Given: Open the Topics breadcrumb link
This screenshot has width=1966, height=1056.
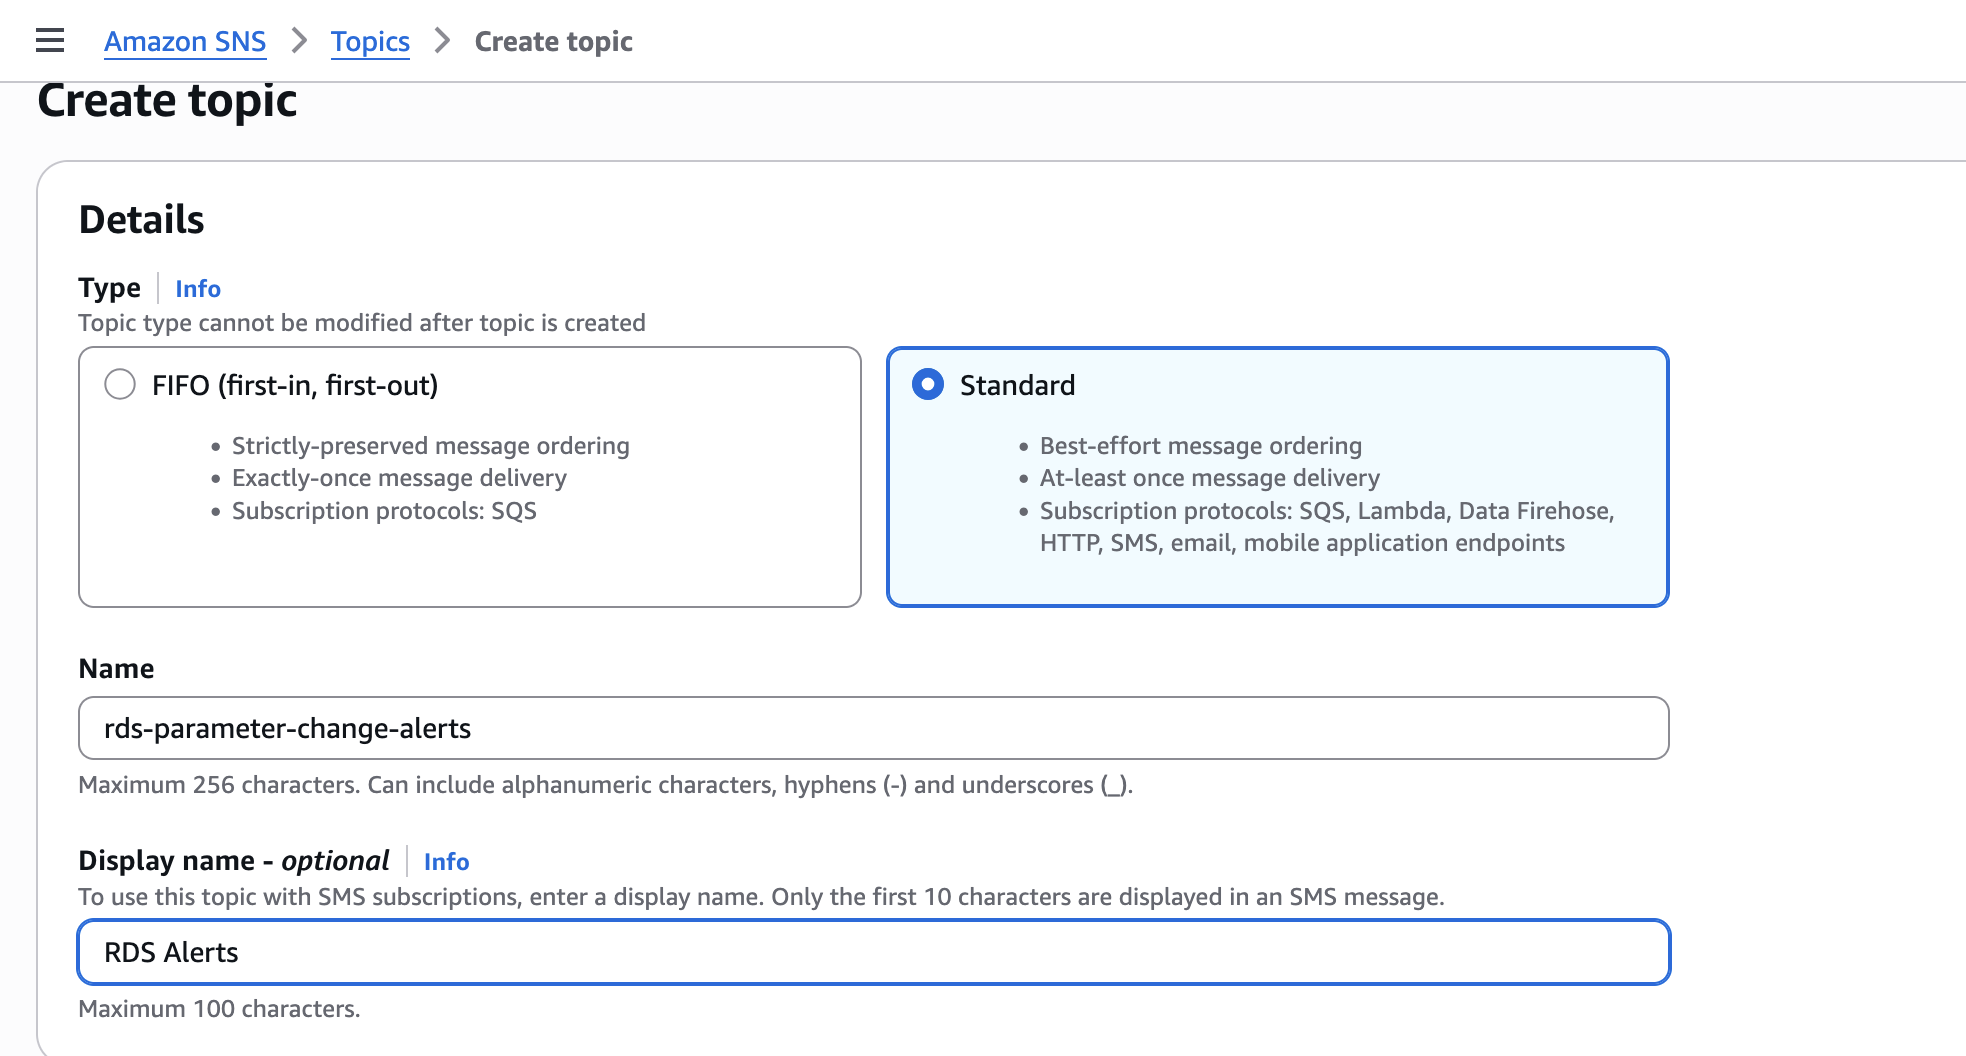Looking at the screenshot, I should point(370,41).
